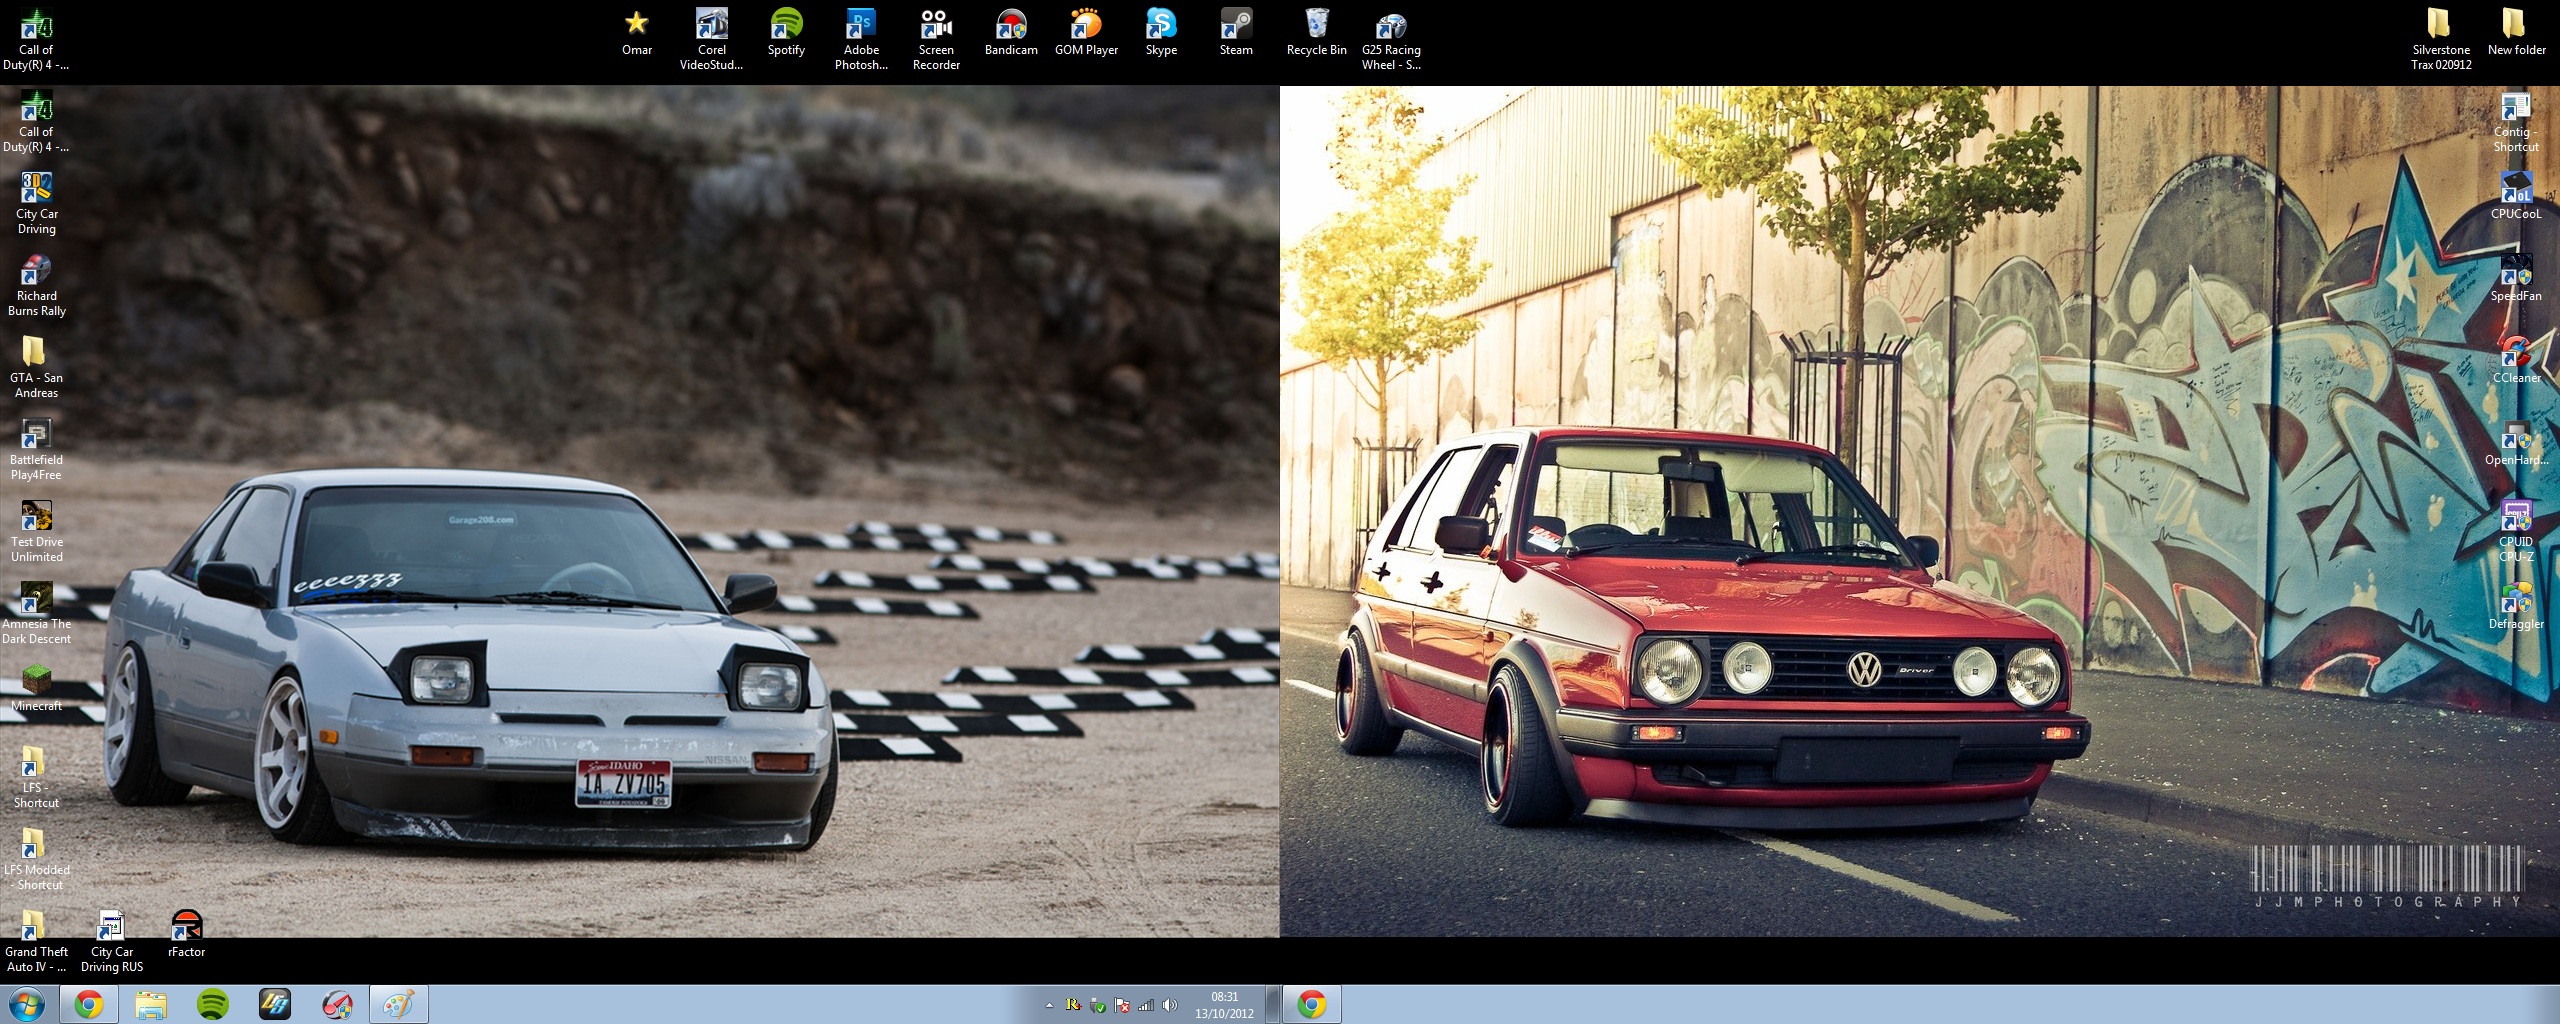2560x1024 pixels.
Task: Select the Spotify desktop shortcut
Action: pos(786,31)
